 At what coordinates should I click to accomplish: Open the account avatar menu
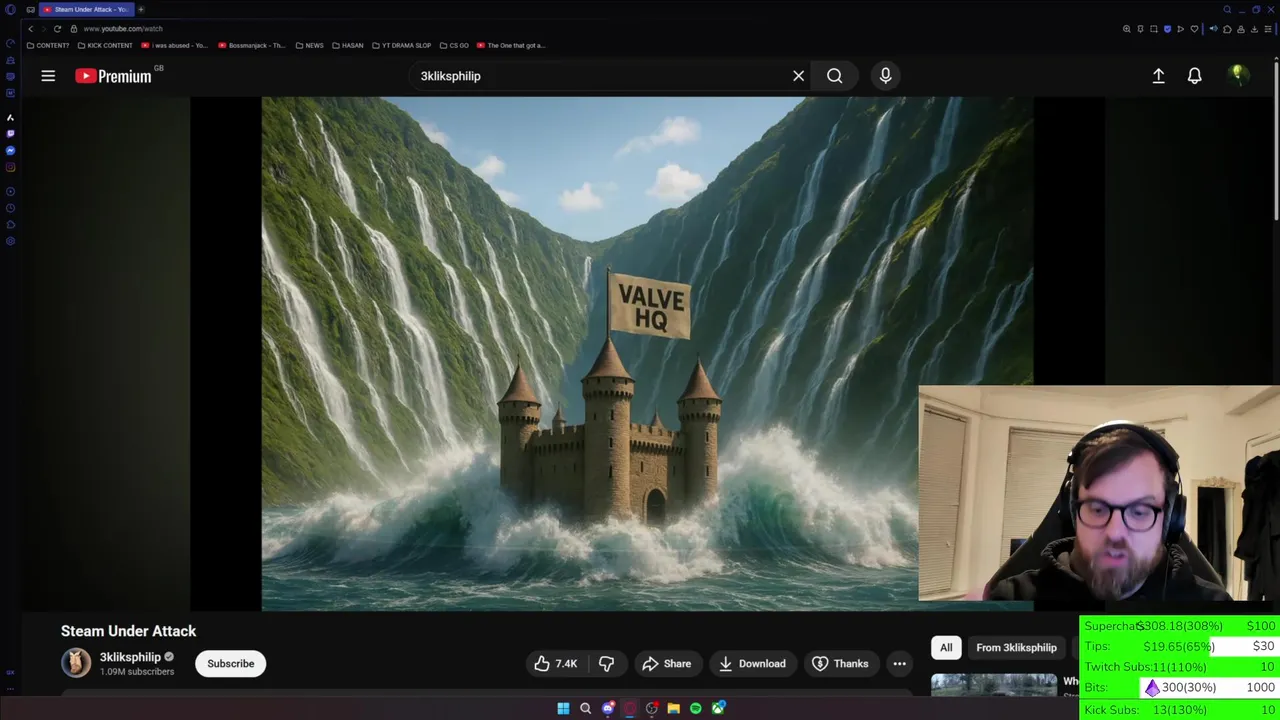(x=1238, y=76)
